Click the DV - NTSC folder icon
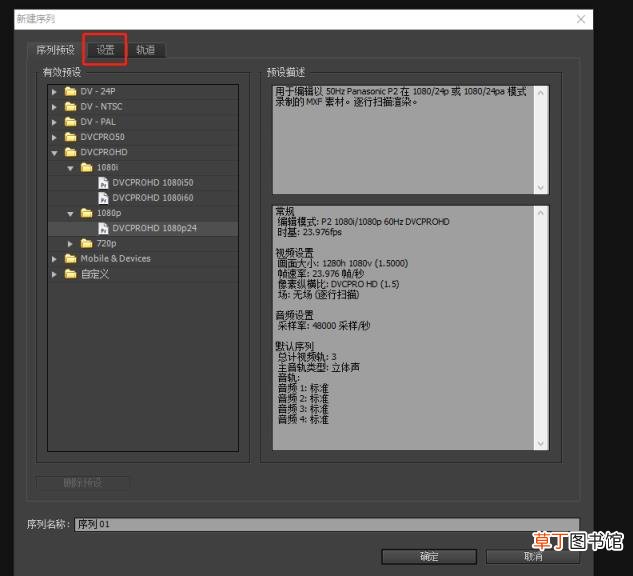The width and height of the screenshot is (633, 576). point(71,107)
